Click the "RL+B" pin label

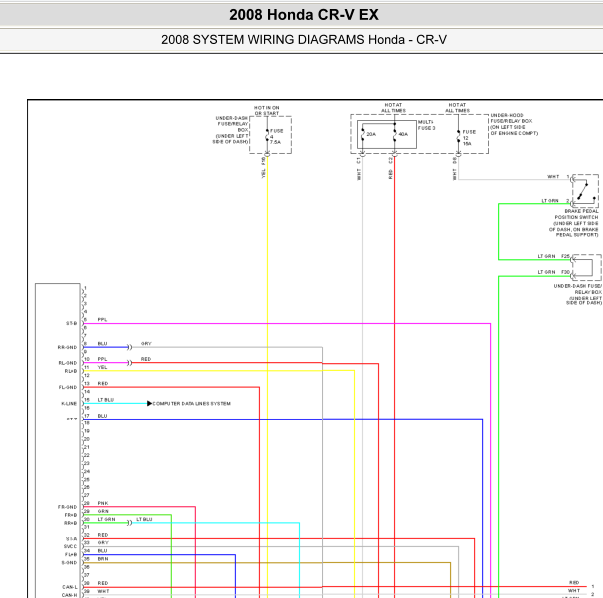tap(71, 371)
